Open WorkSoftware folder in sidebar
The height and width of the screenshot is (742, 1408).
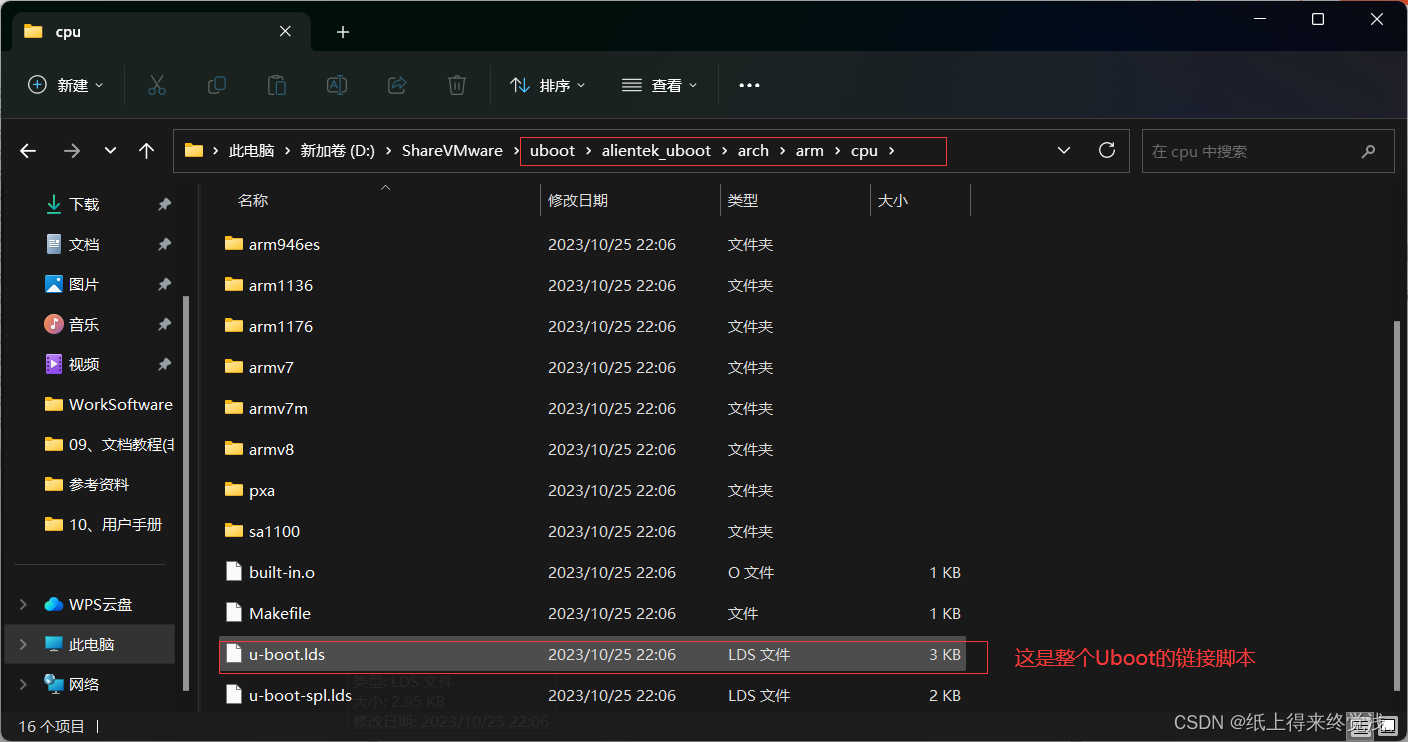pos(109,404)
